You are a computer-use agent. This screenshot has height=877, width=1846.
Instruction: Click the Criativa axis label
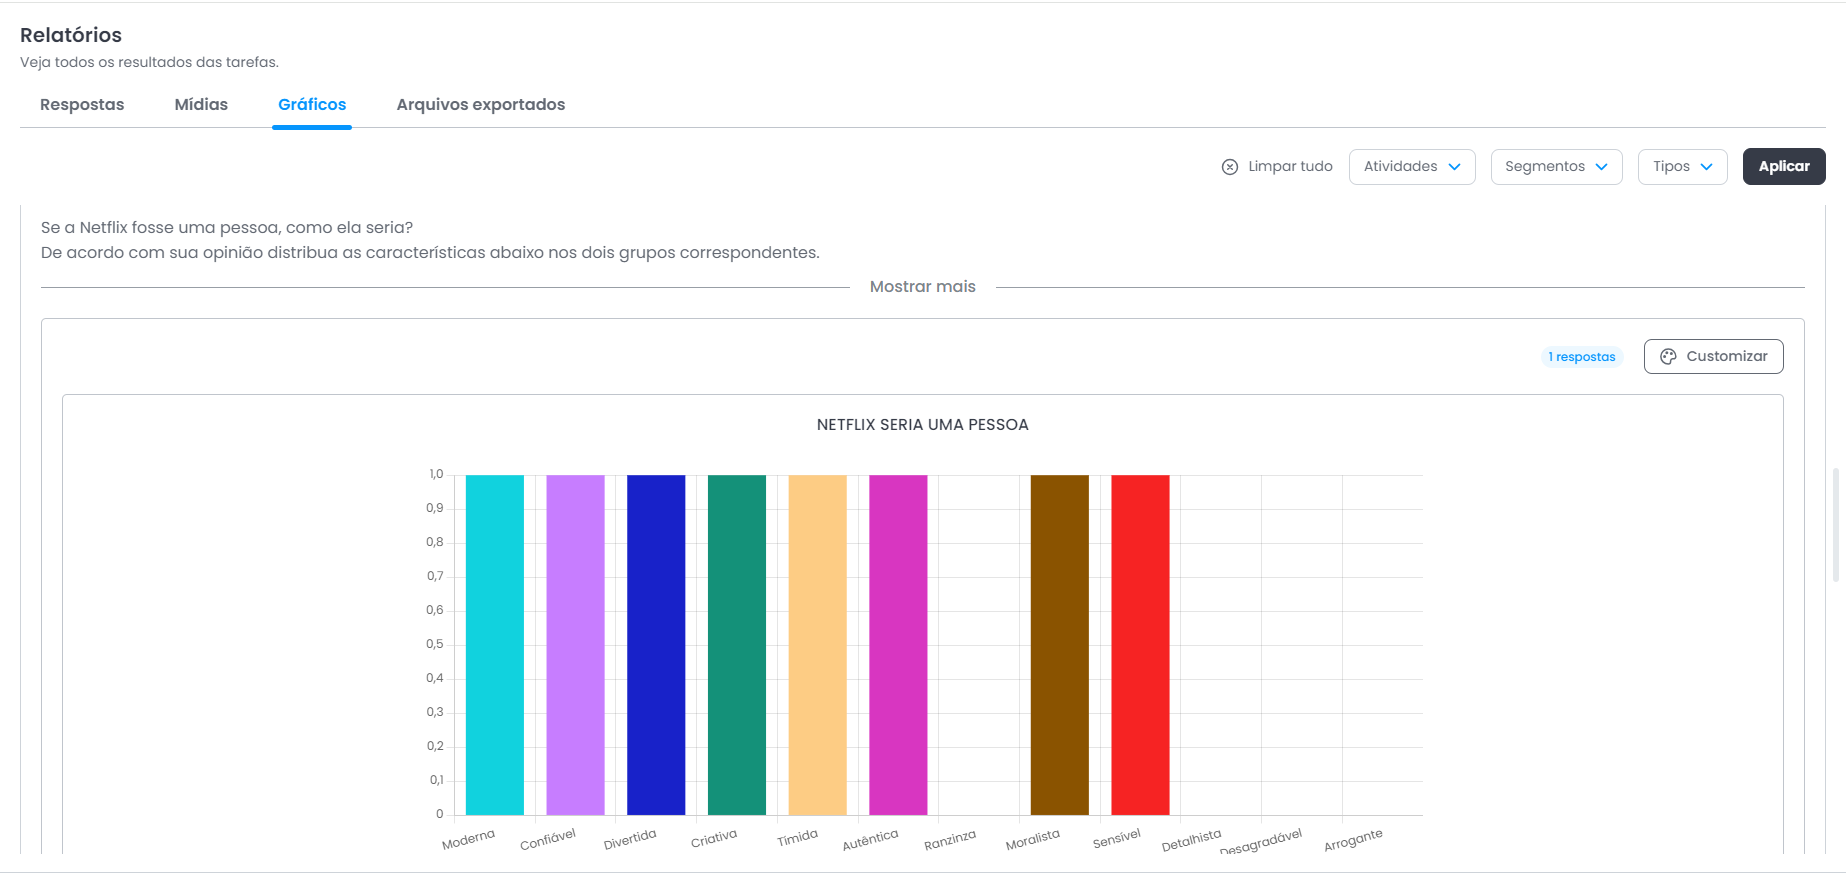(x=714, y=839)
